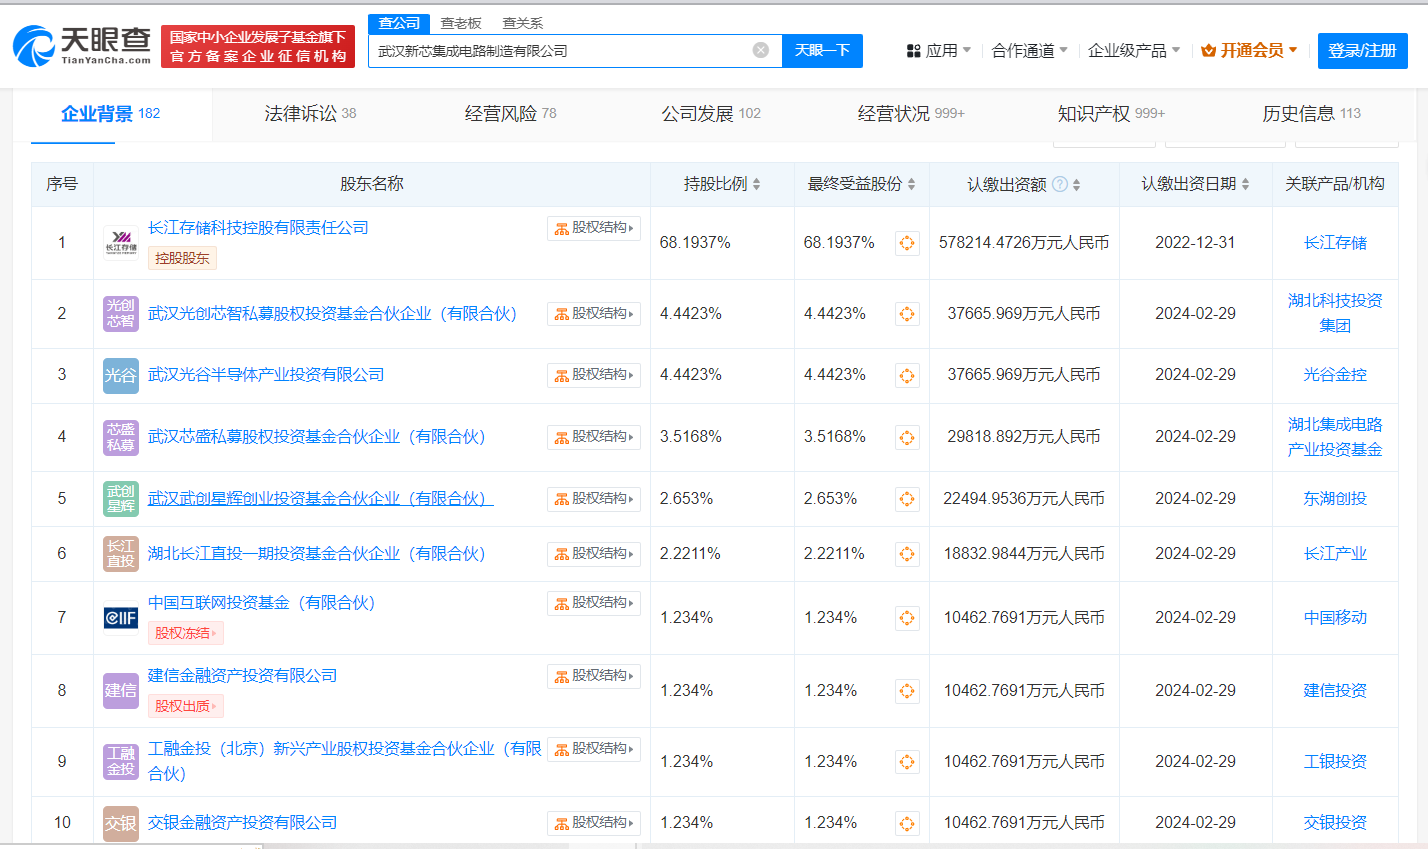Click the 长江直投 avatar icon
The image size is (1428, 849).
pos(121,554)
